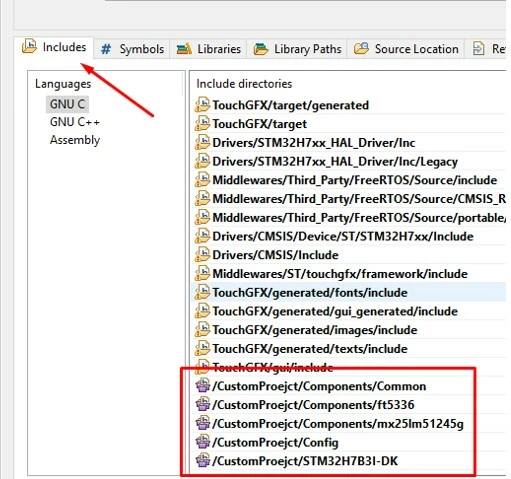Select TouchGFX/generated/texts/include entry
The height and width of the screenshot is (479, 511).
349,348
